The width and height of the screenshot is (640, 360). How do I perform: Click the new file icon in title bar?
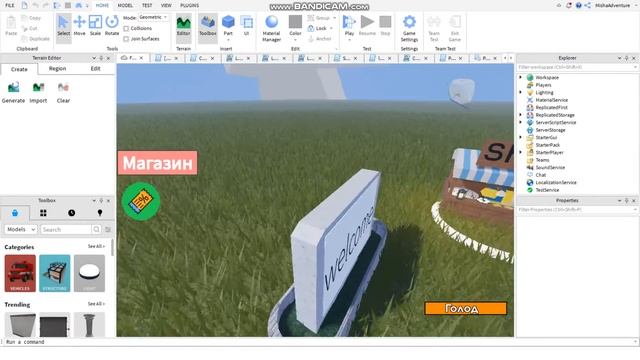(x=24, y=5)
